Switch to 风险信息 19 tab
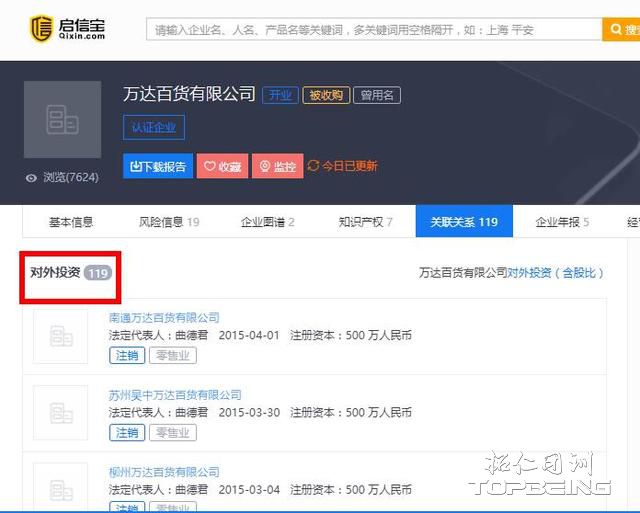 click(x=169, y=222)
